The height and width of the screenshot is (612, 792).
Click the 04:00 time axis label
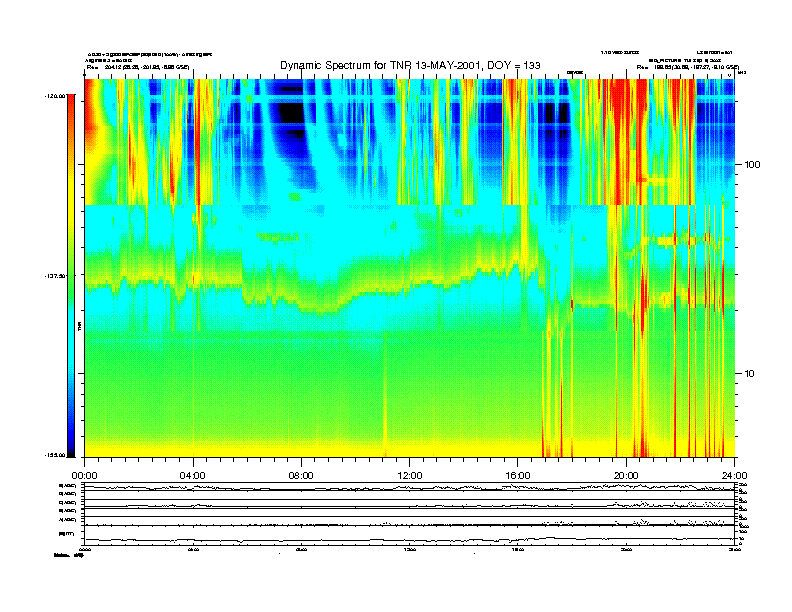point(193,476)
